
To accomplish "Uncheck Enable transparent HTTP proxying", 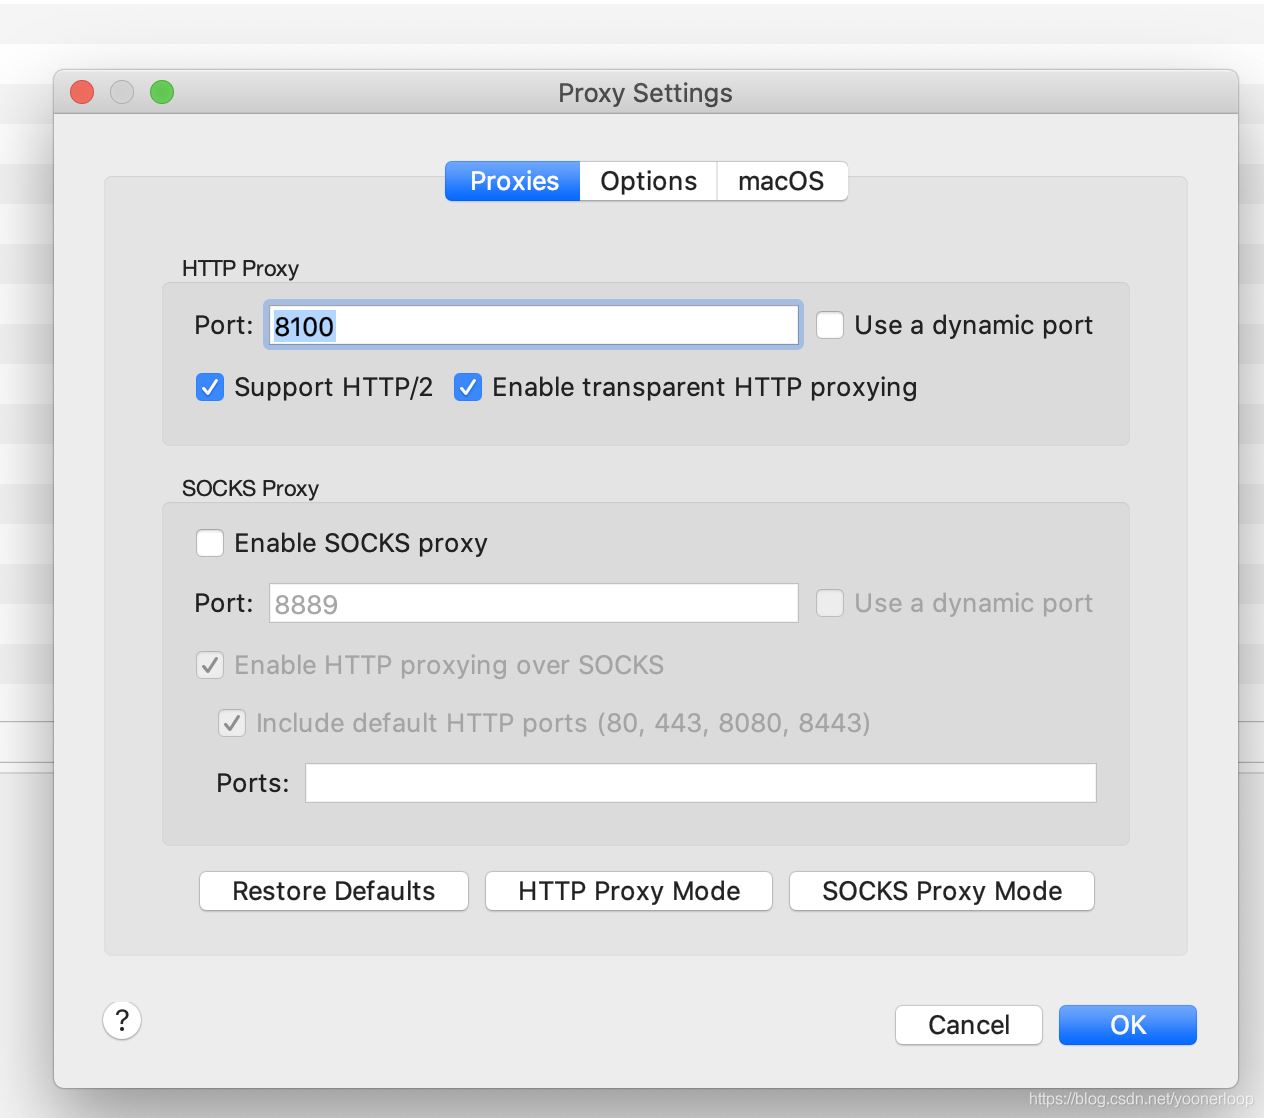I will coord(468,387).
